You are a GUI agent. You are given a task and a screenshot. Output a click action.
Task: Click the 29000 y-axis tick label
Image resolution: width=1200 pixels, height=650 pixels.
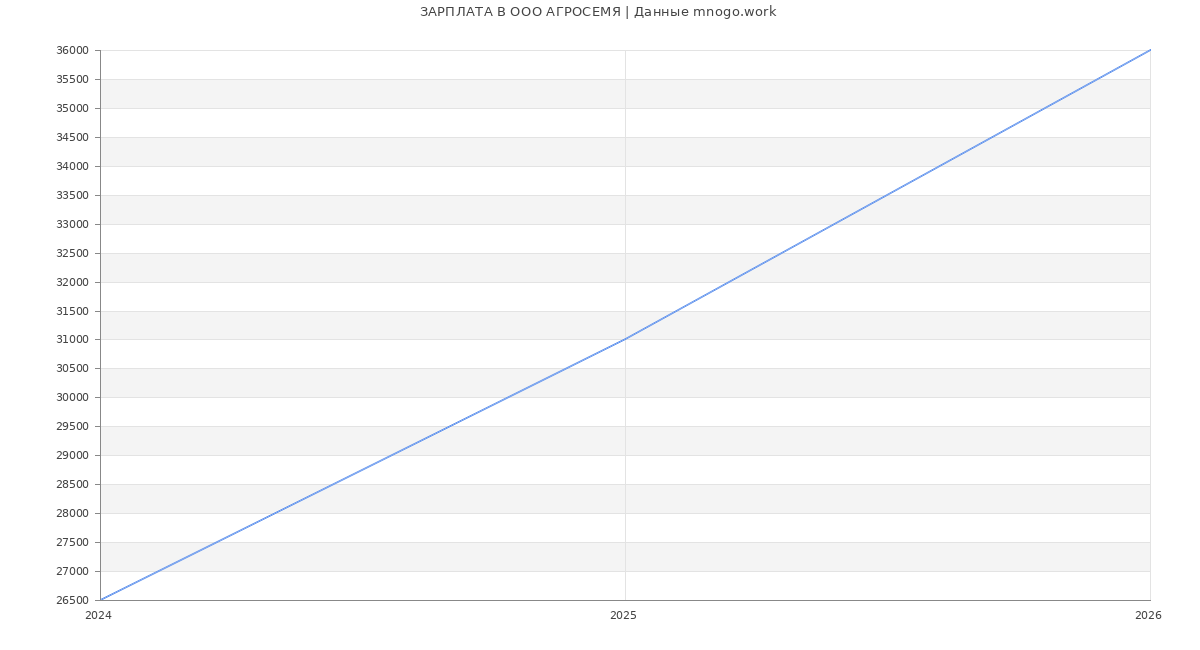tap(72, 455)
